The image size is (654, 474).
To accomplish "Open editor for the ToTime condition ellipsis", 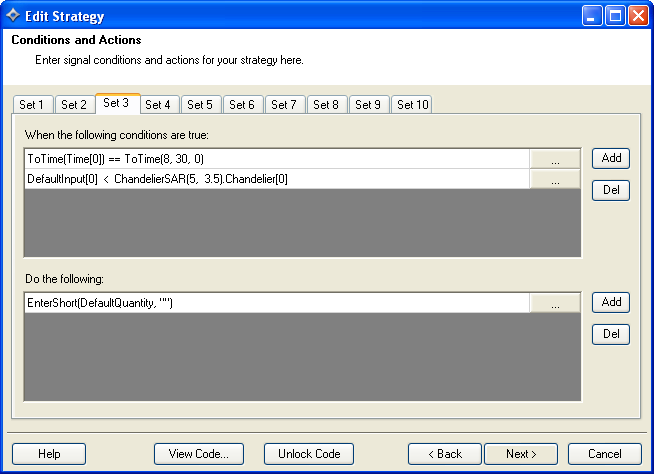I will (555, 159).
